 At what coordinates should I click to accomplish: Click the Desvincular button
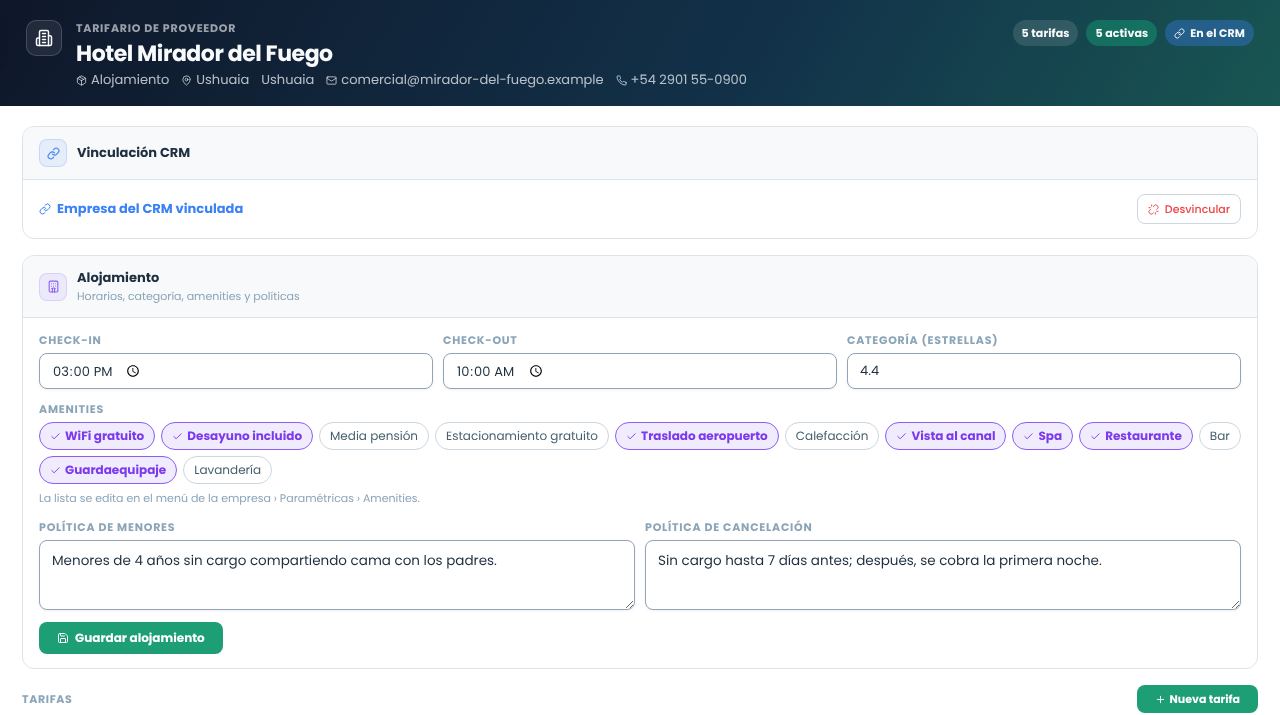click(1189, 209)
